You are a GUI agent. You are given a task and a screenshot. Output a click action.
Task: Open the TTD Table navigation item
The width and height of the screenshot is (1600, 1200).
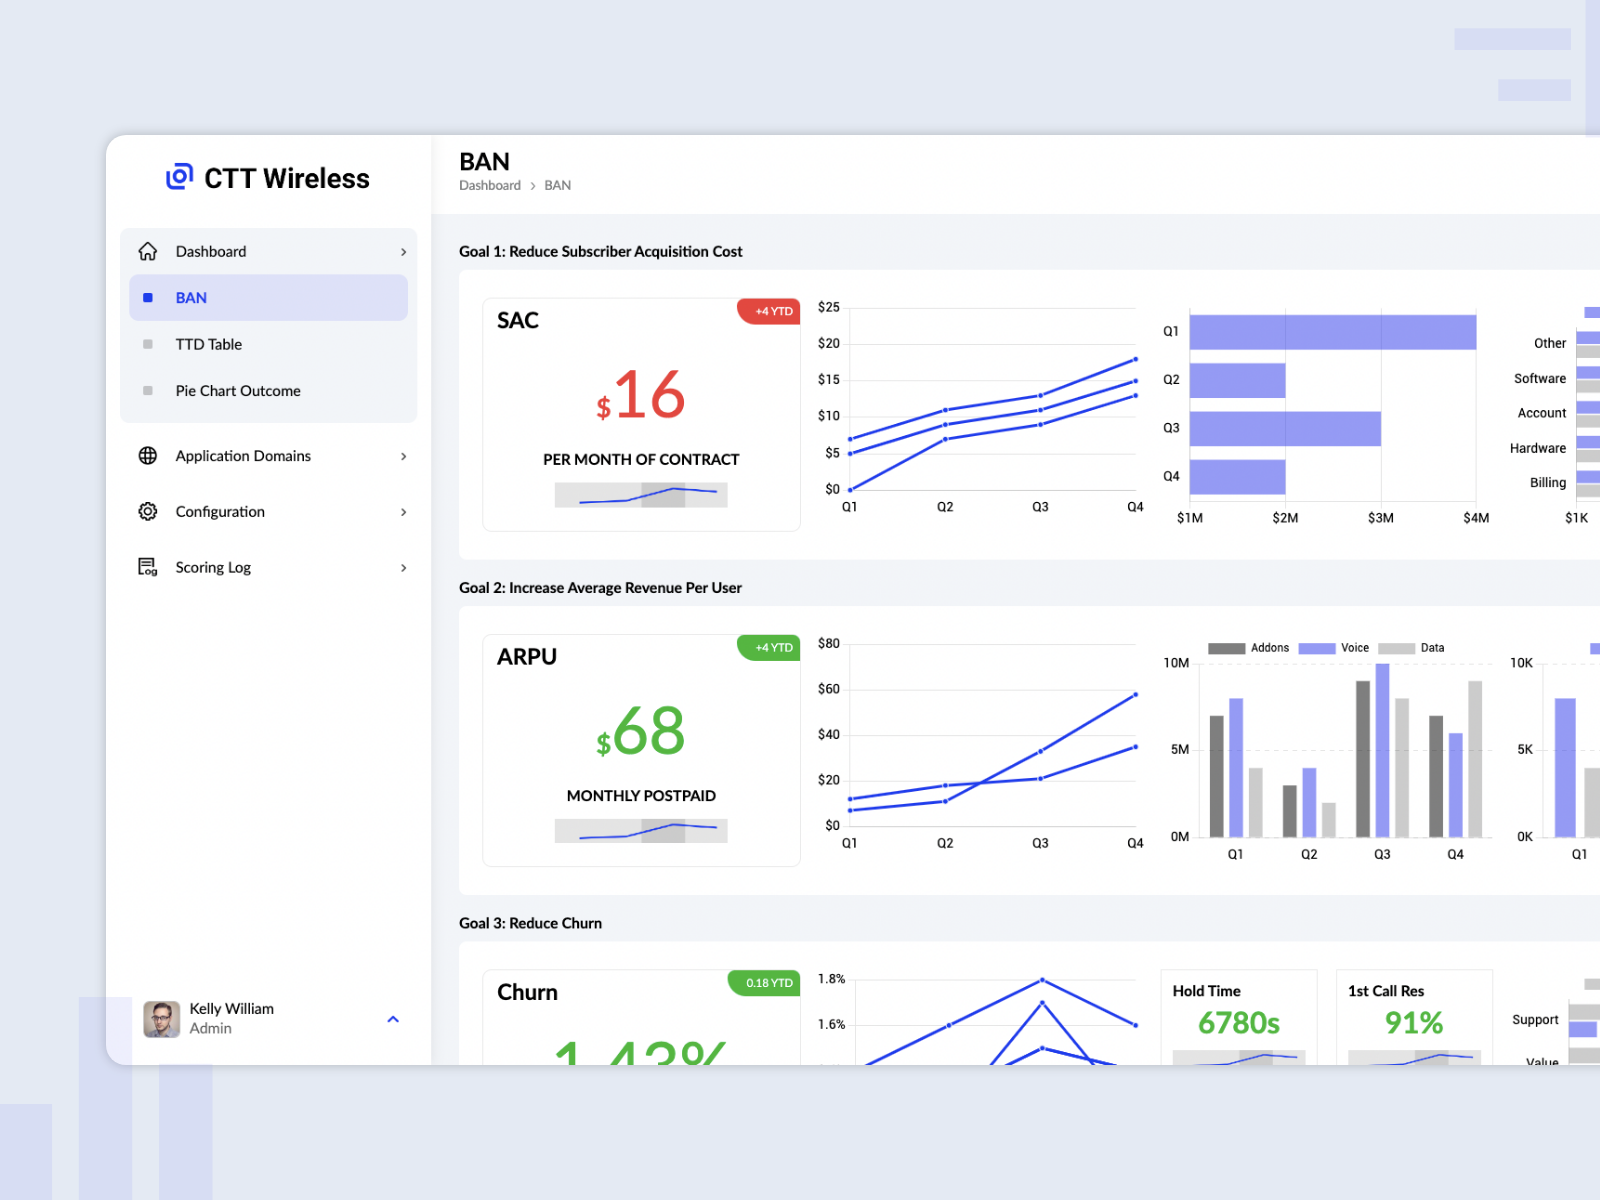[208, 344]
